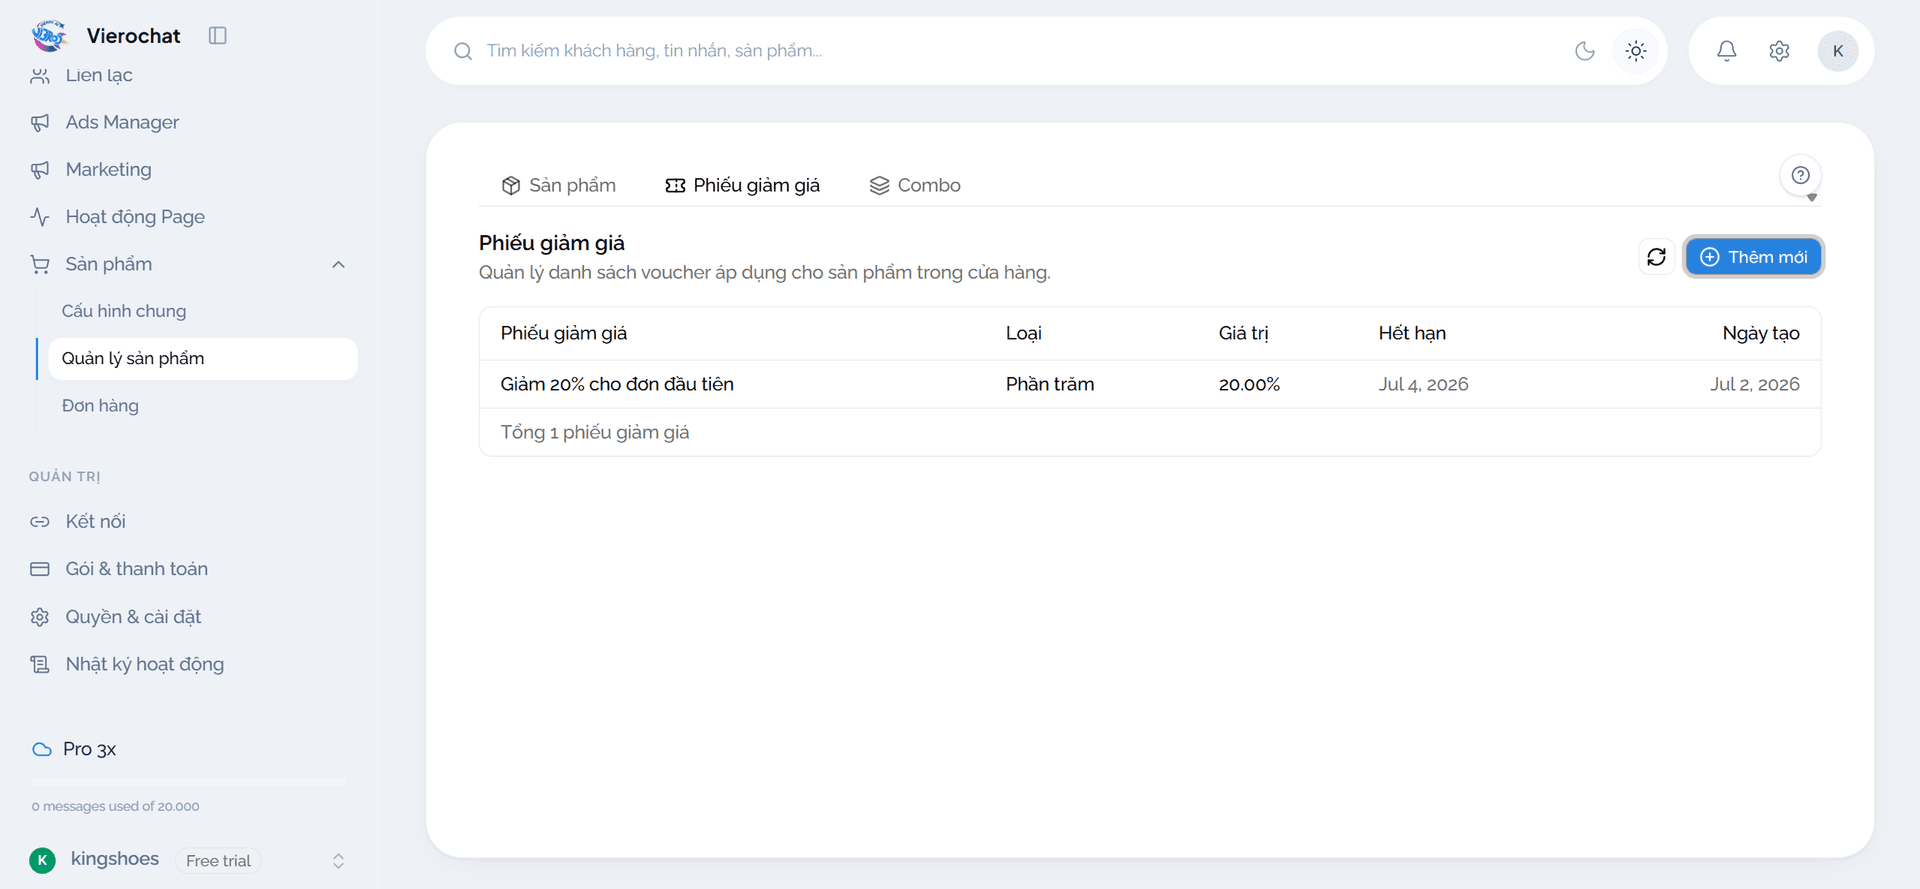Screen dimensions: 1920x889
Task: Refresh the voucher list
Action: [1657, 257]
